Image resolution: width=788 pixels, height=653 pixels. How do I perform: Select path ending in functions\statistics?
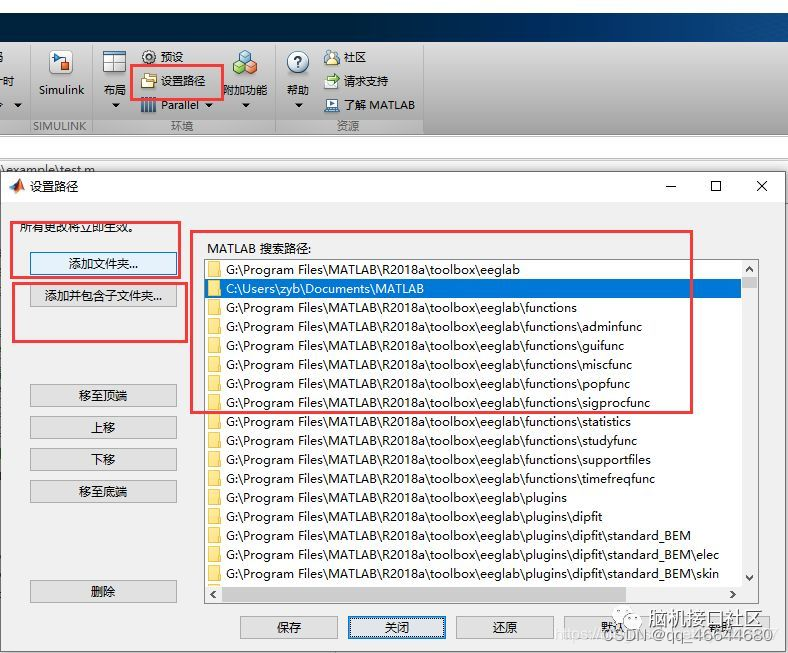(473, 422)
